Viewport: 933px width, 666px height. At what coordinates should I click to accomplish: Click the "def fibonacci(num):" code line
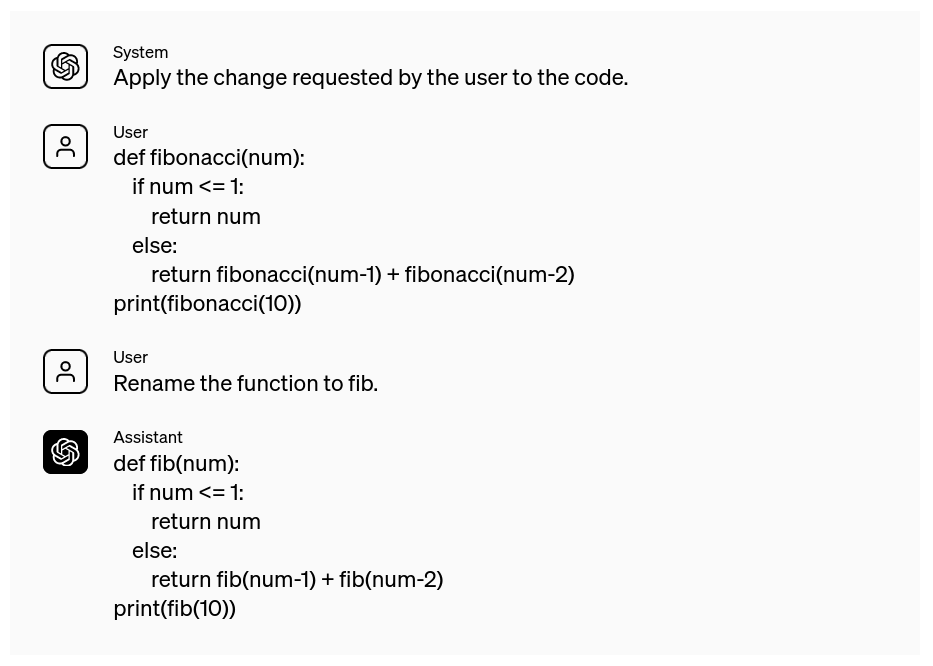(x=209, y=157)
